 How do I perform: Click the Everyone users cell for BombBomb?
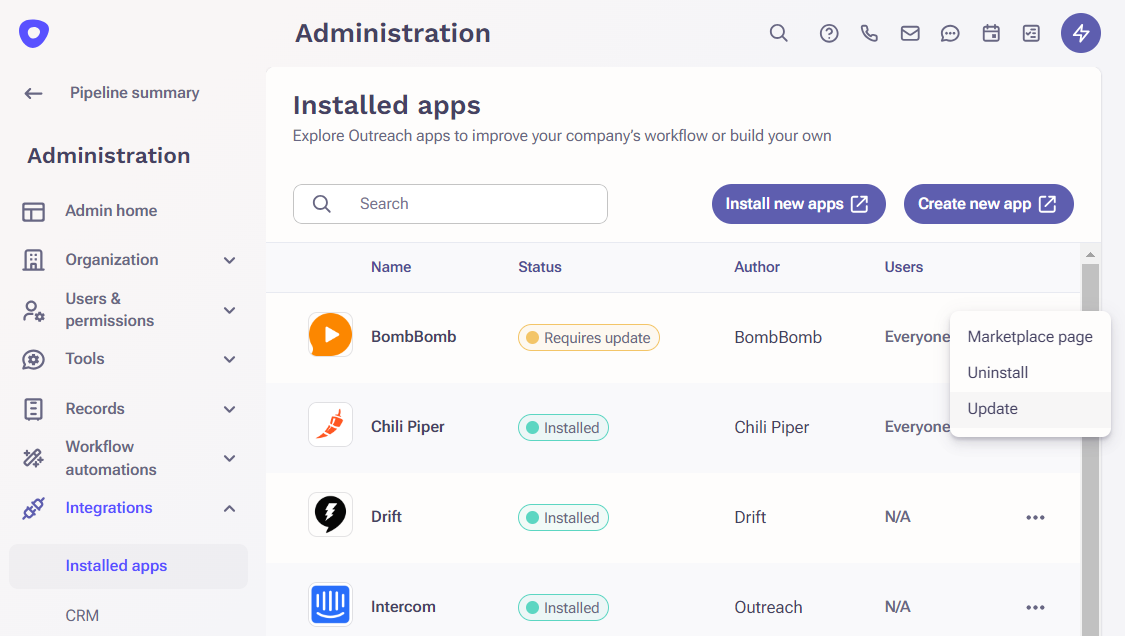pyautogui.click(x=917, y=337)
